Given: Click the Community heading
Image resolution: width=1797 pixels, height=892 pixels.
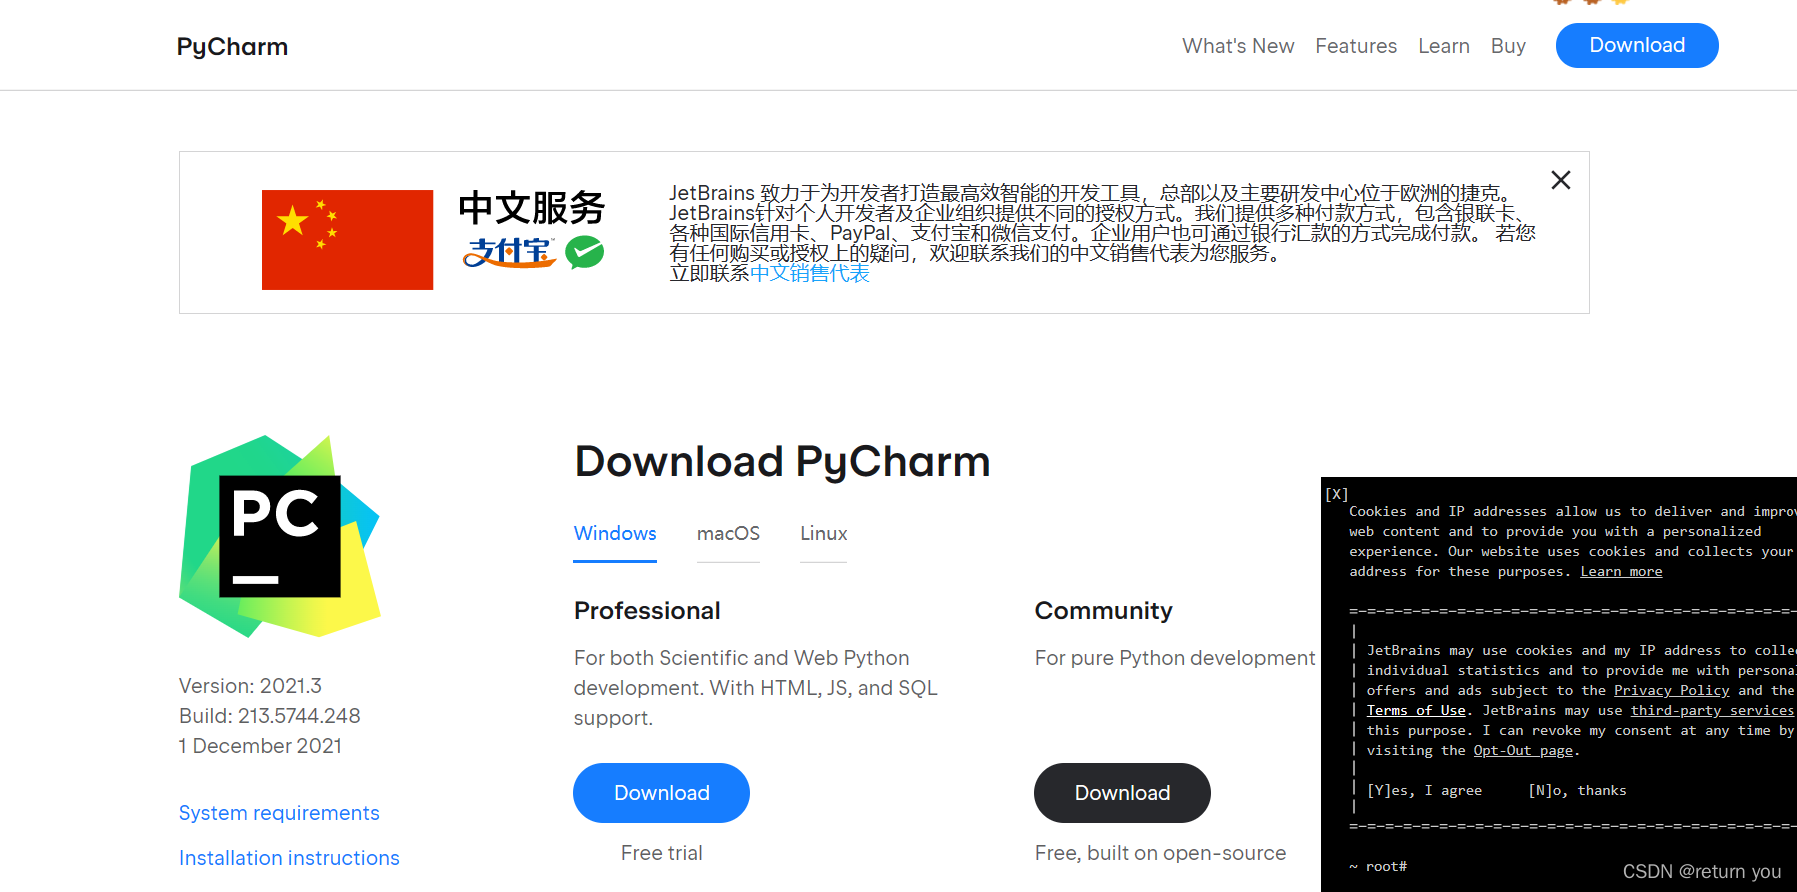Looking at the screenshot, I should click(x=1103, y=611).
